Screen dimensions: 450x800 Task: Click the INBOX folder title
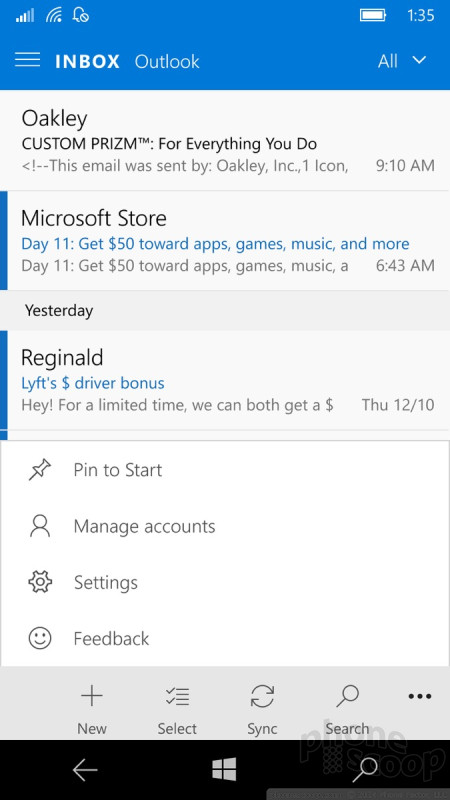(87, 62)
